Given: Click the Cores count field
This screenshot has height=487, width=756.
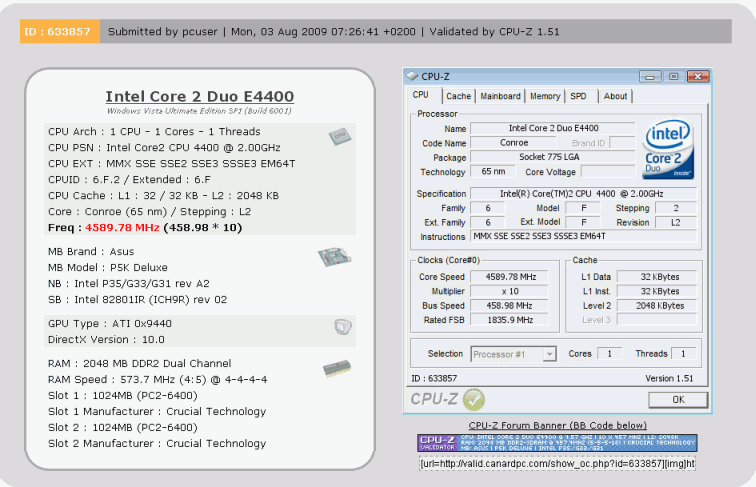Looking at the screenshot, I should 609,354.
